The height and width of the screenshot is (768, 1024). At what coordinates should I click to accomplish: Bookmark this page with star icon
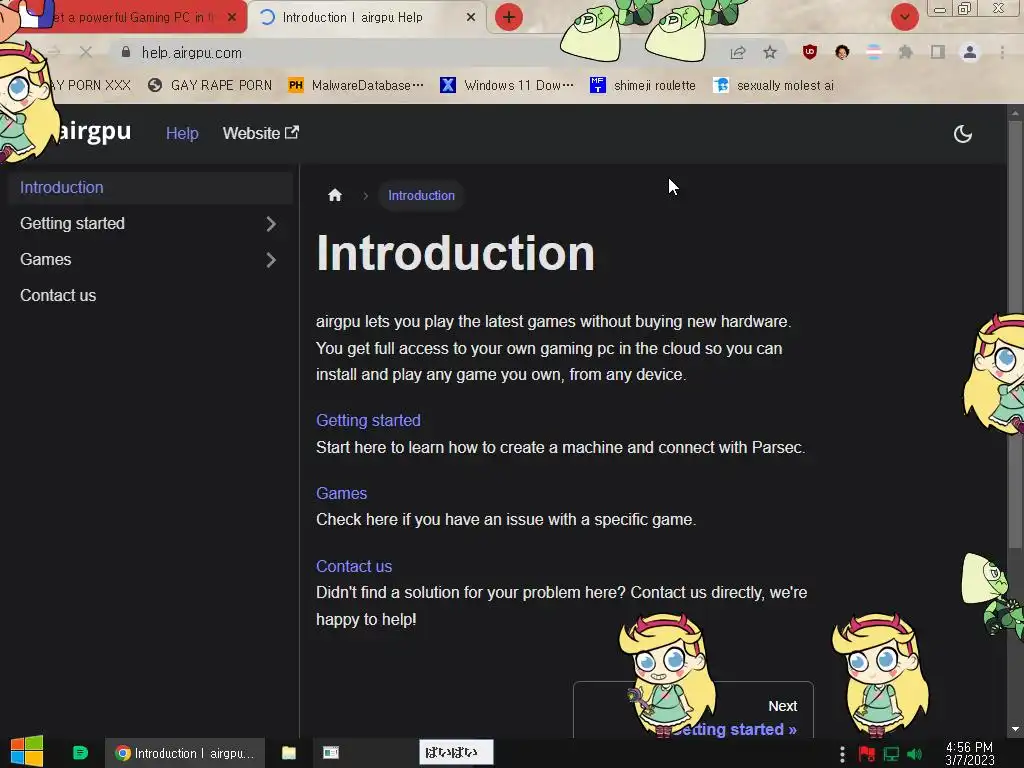(770, 52)
